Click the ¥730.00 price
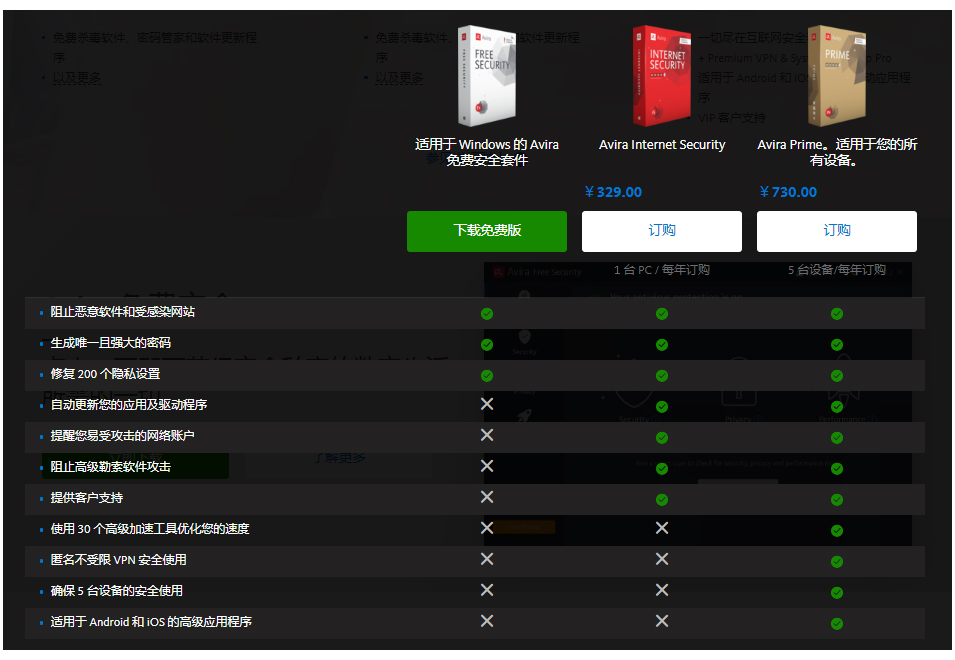Screen dimensions: 955x660 [788, 192]
